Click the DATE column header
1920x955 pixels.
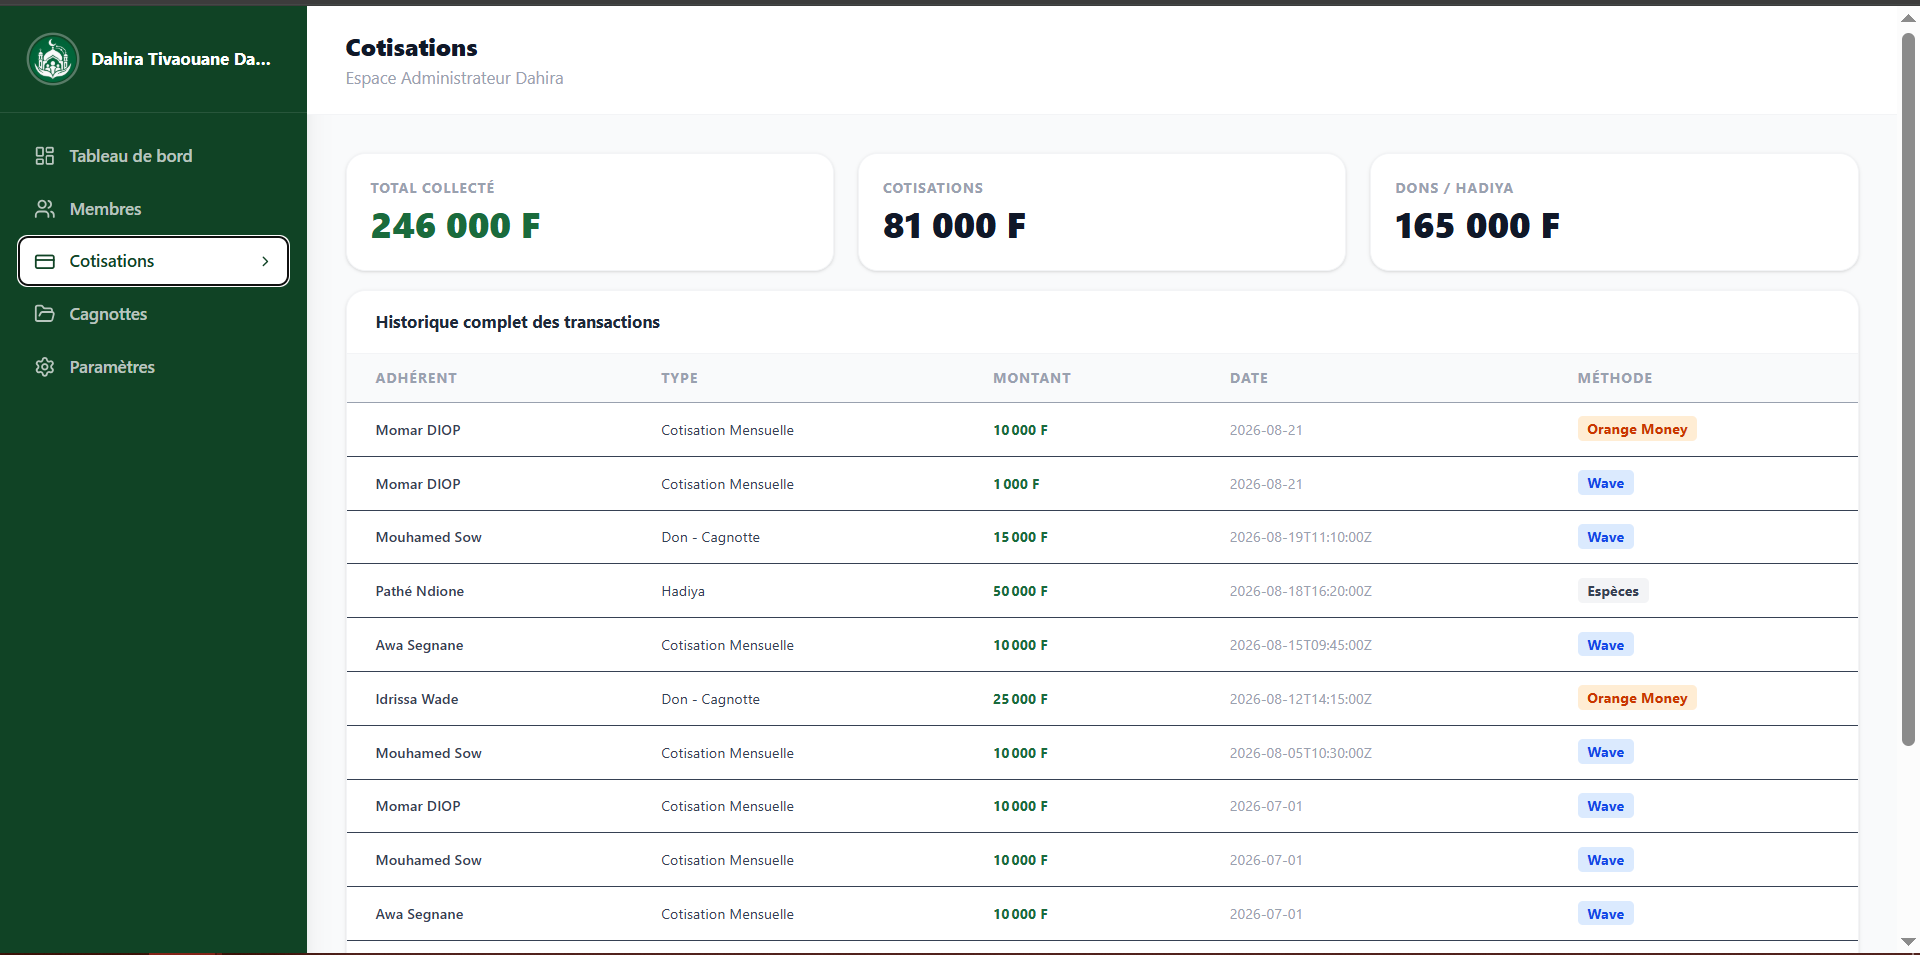1249,378
